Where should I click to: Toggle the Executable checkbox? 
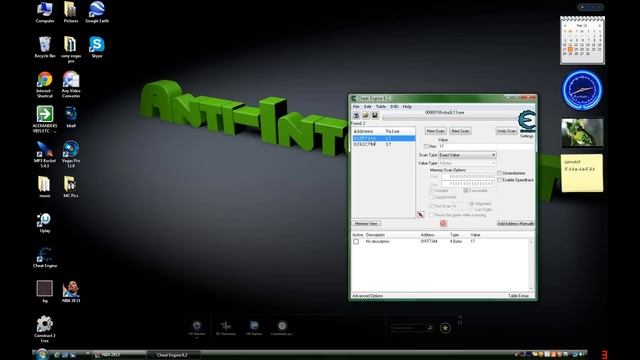click(x=466, y=191)
